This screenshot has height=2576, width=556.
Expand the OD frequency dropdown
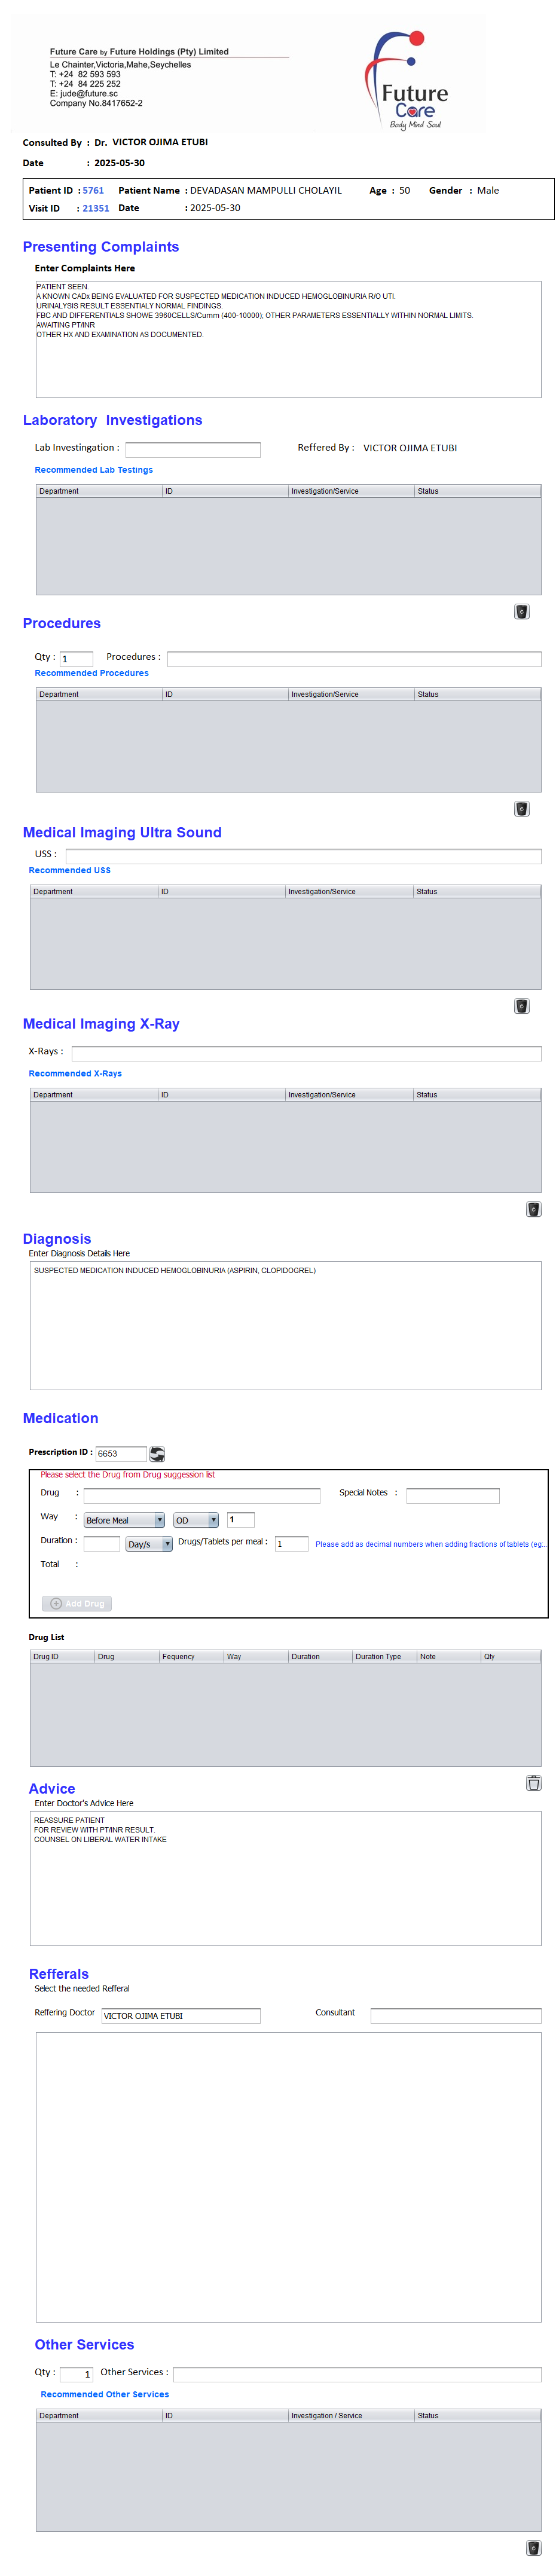(196, 1520)
